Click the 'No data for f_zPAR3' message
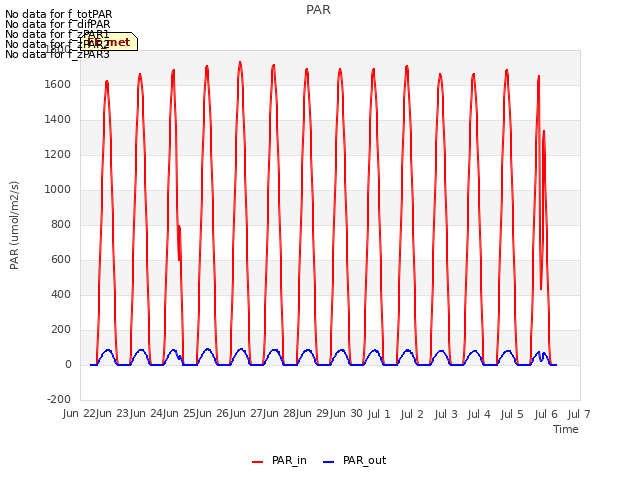The height and width of the screenshot is (480, 640). point(57,54)
